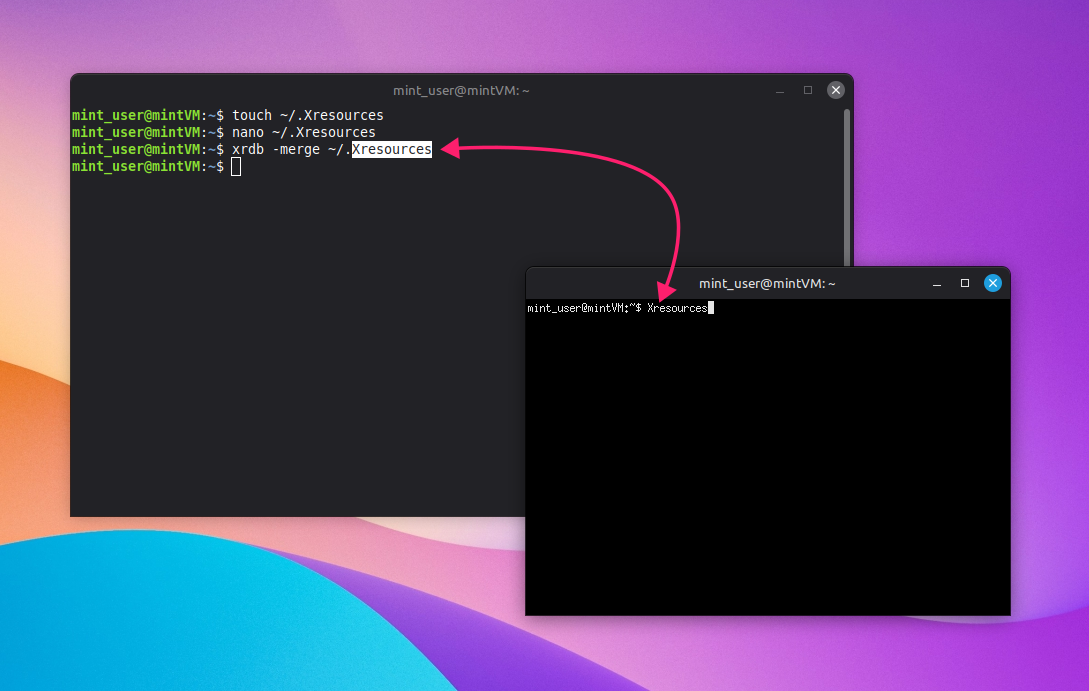Click the highlighted 'Xresources' text in background terminal
This screenshot has width=1089, height=691.
click(x=392, y=149)
